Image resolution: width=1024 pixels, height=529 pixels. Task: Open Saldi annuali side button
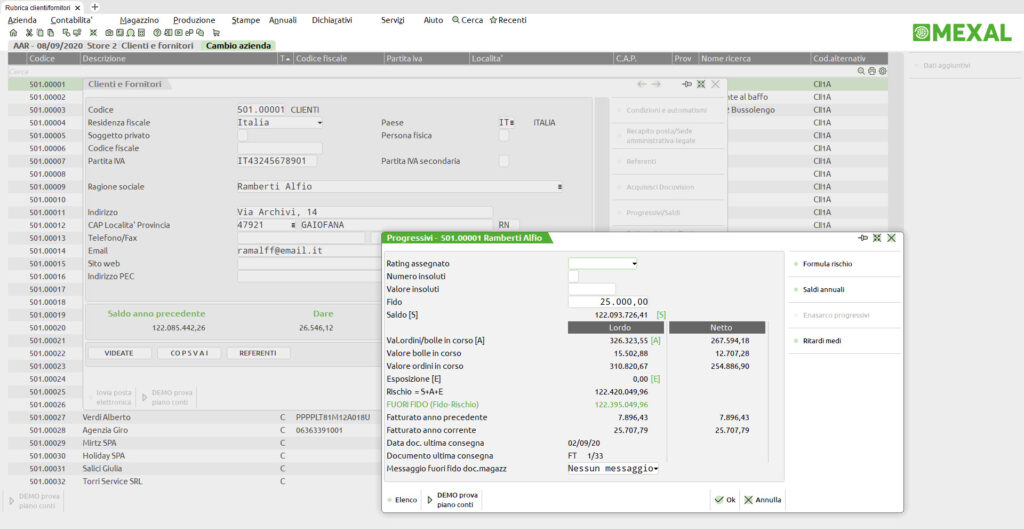(844, 290)
